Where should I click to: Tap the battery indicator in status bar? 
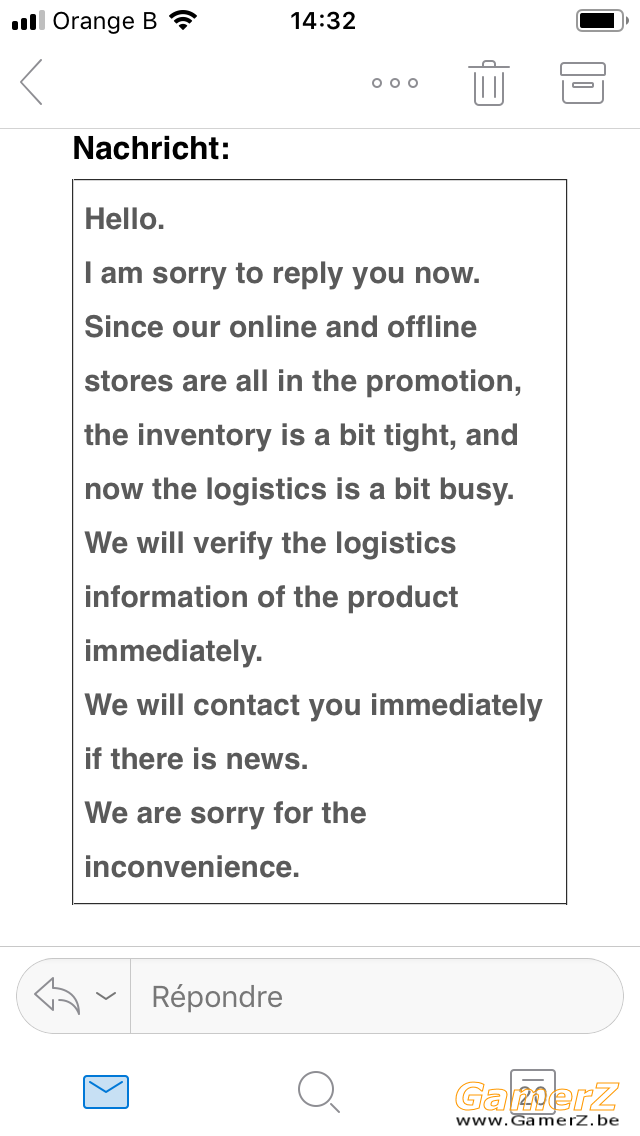602,21
